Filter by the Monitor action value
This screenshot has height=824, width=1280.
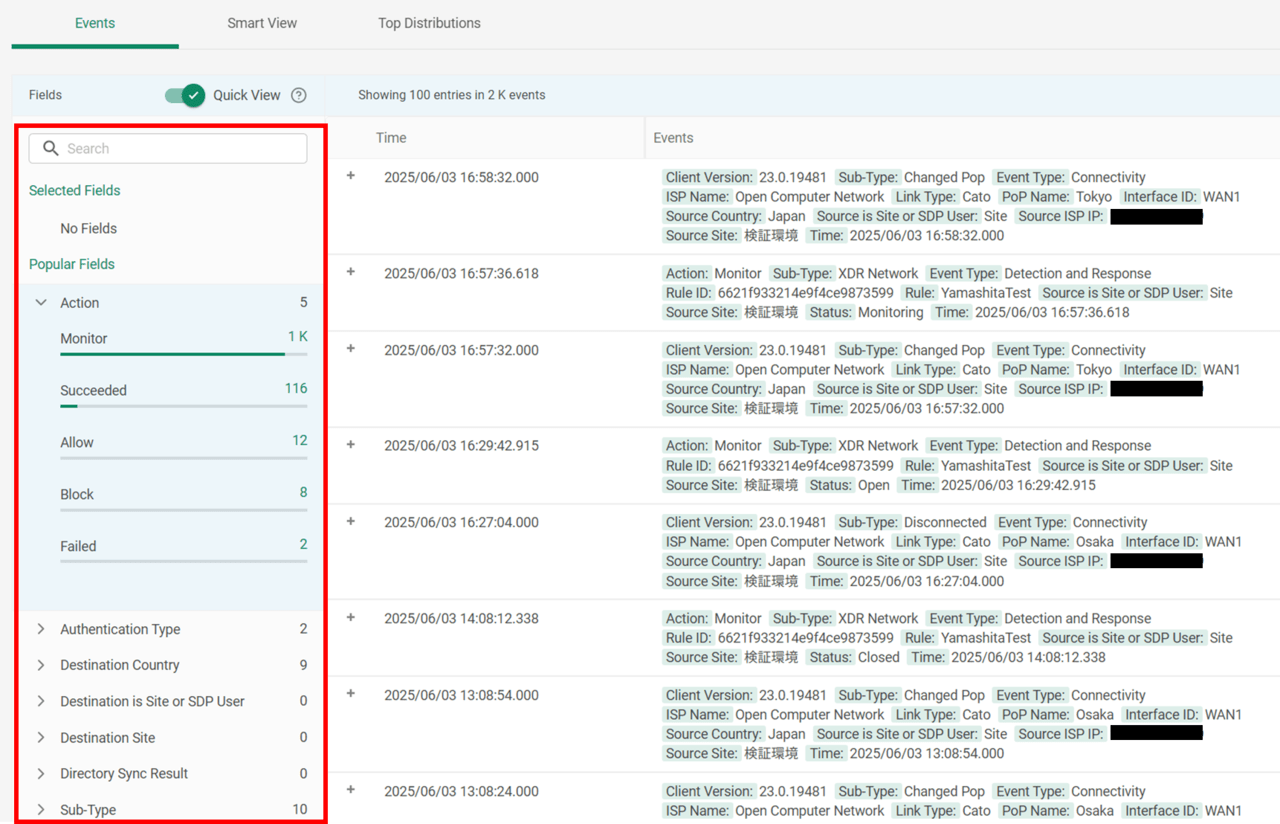[x=84, y=339]
